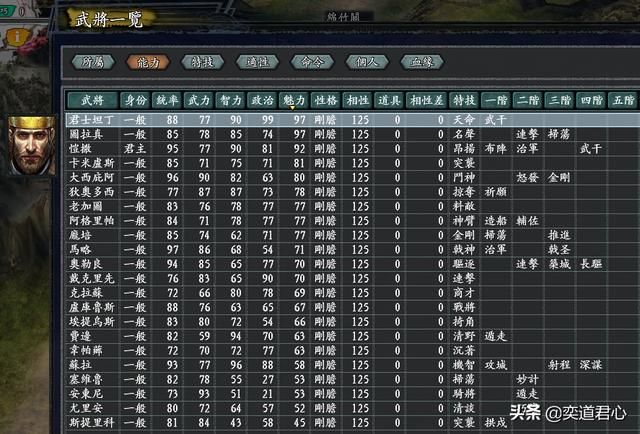Sort by 智力 column header

click(230, 100)
